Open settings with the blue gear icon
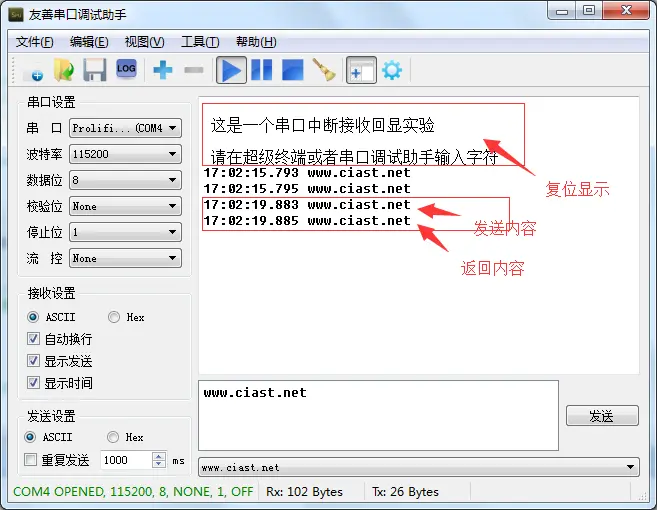Screen dimensions: 657x510 pyautogui.click(x=392, y=70)
